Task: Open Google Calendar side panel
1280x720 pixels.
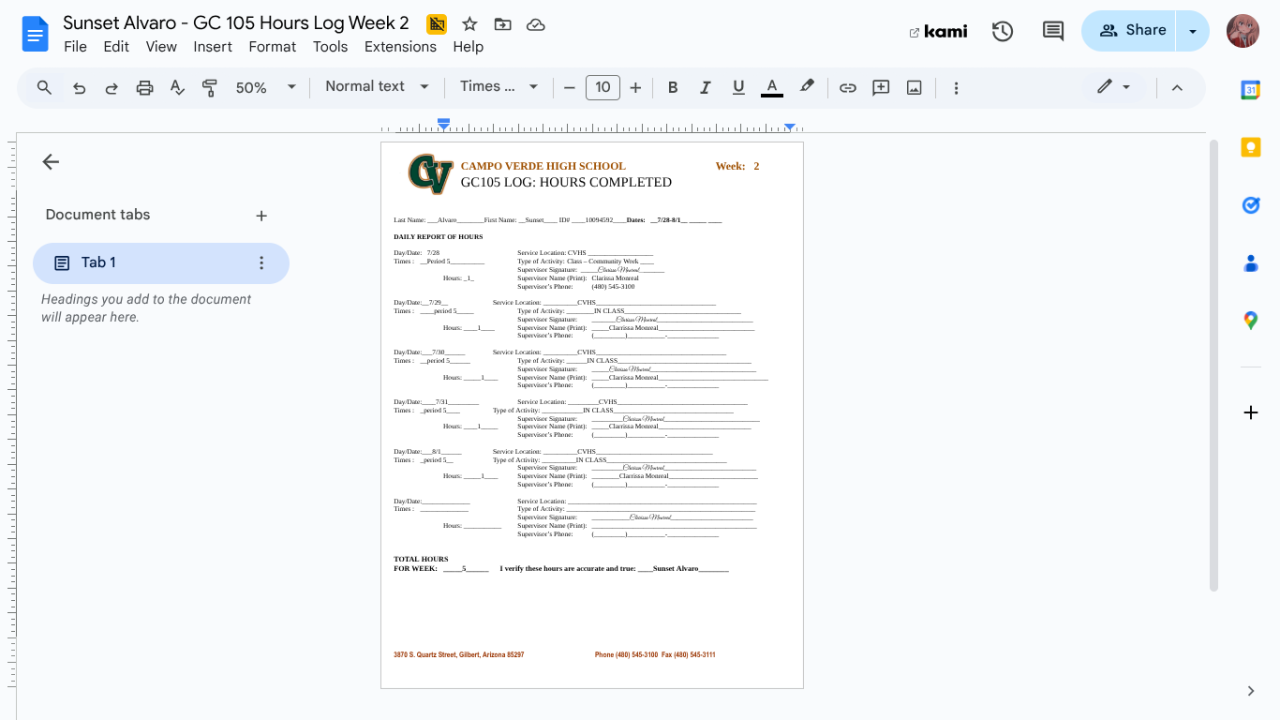Action: (x=1251, y=90)
